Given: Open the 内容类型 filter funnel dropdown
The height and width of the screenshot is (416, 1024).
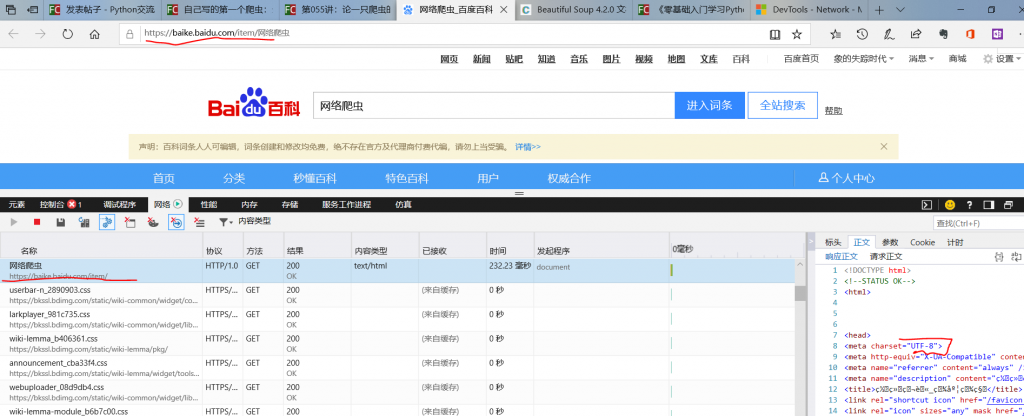Looking at the screenshot, I should tap(225, 222).
